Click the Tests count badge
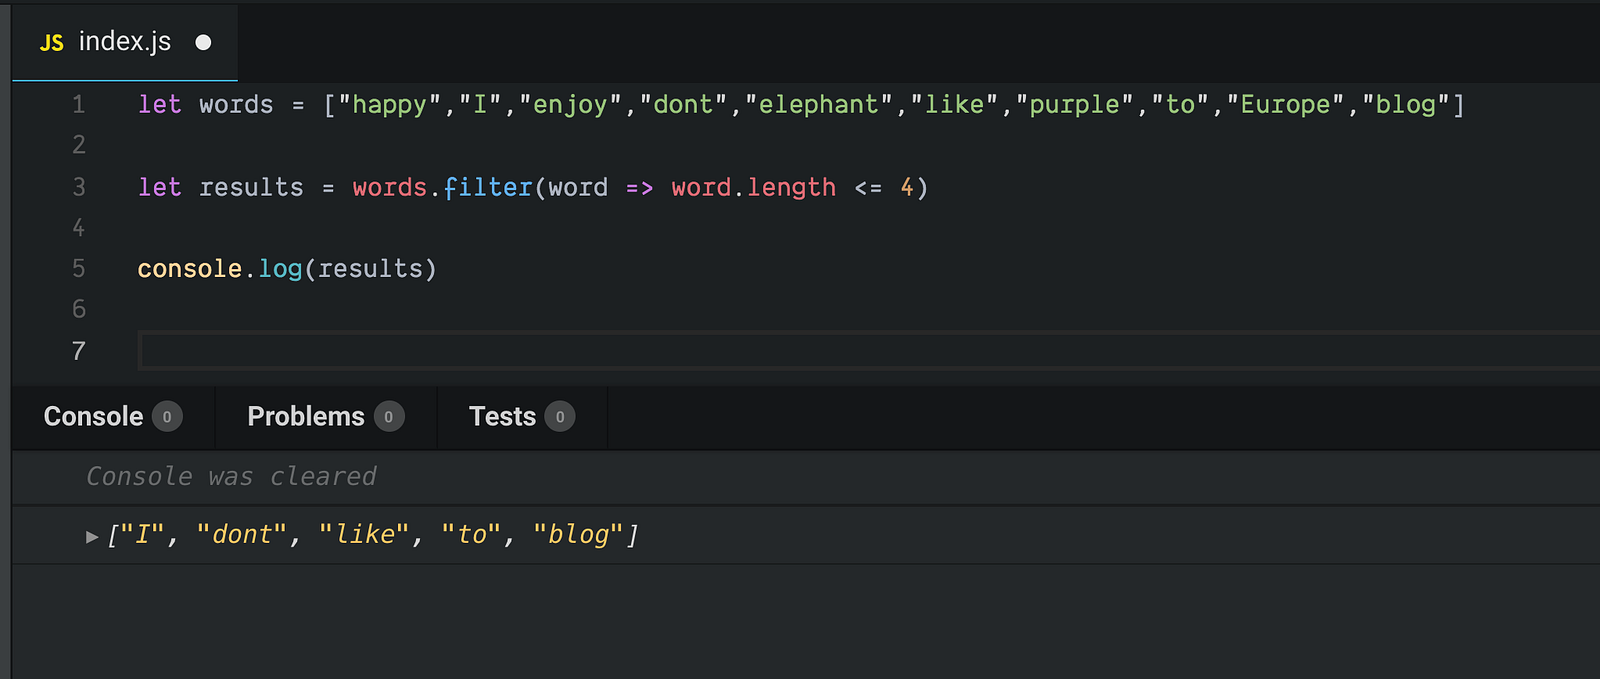 [560, 417]
